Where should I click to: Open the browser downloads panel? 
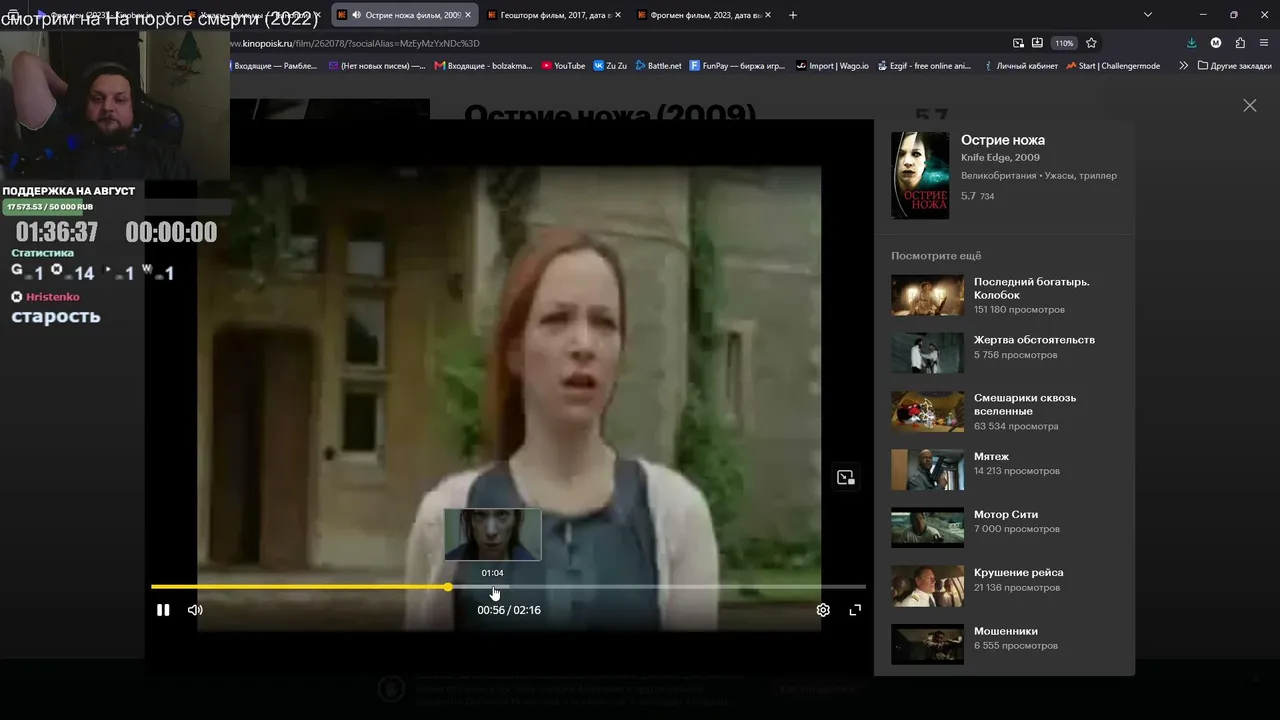[x=1192, y=43]
